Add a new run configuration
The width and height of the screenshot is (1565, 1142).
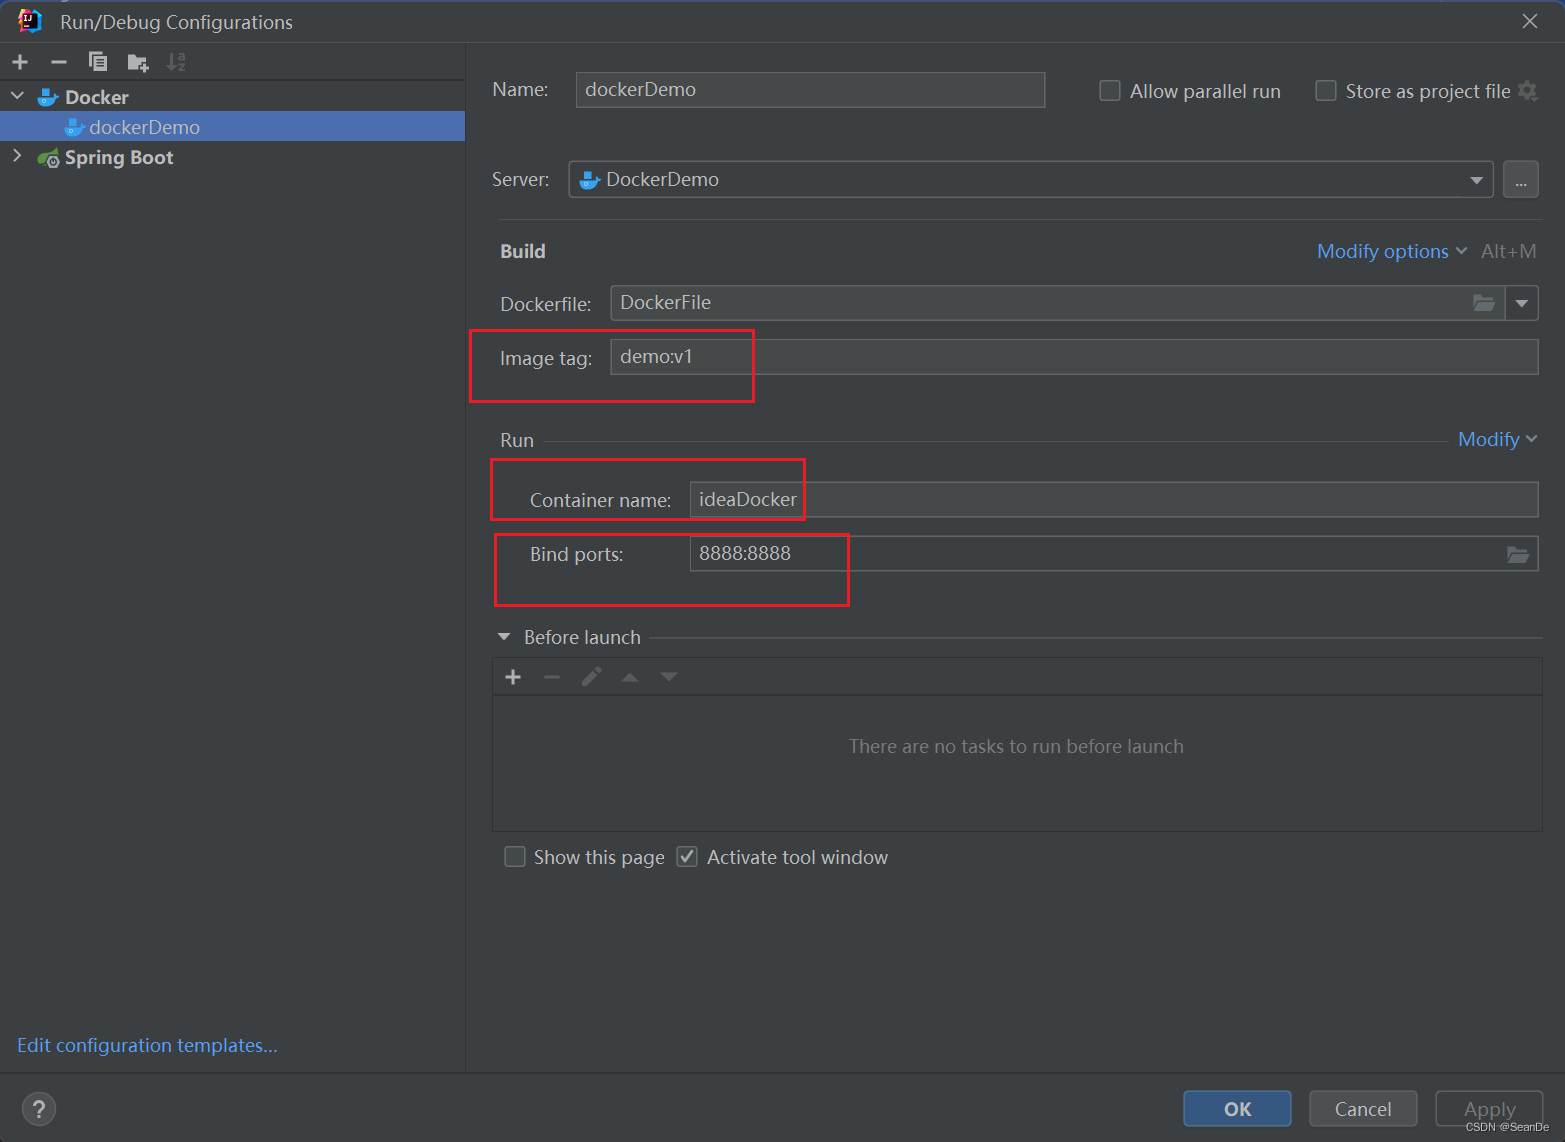pos(20,62)
